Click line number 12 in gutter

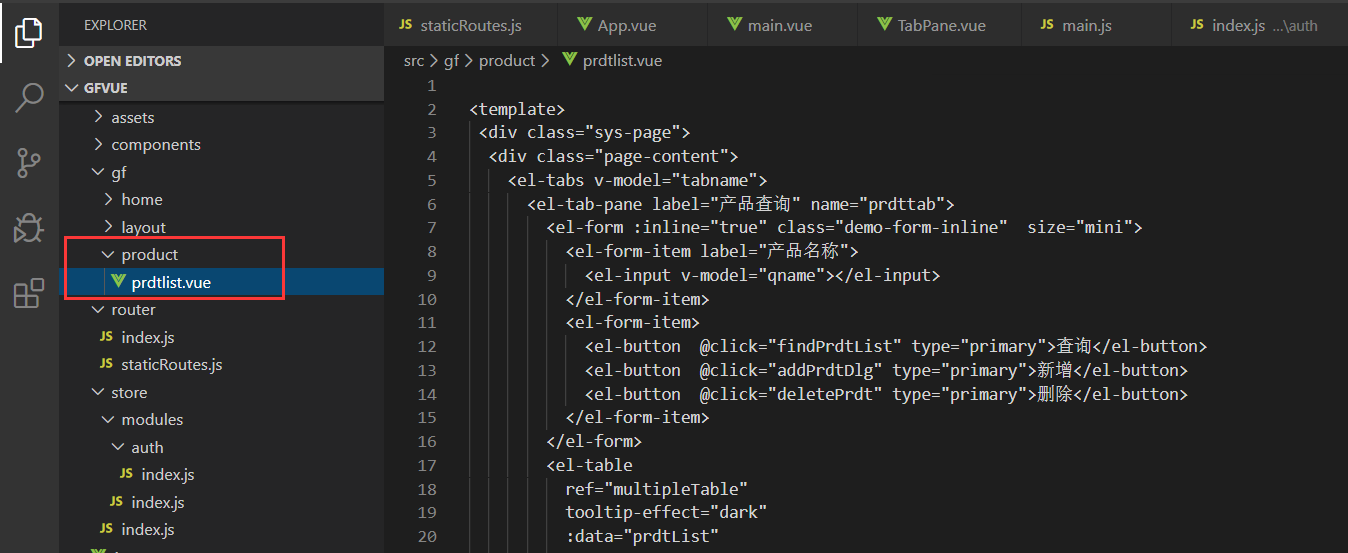tap(428, 346)
